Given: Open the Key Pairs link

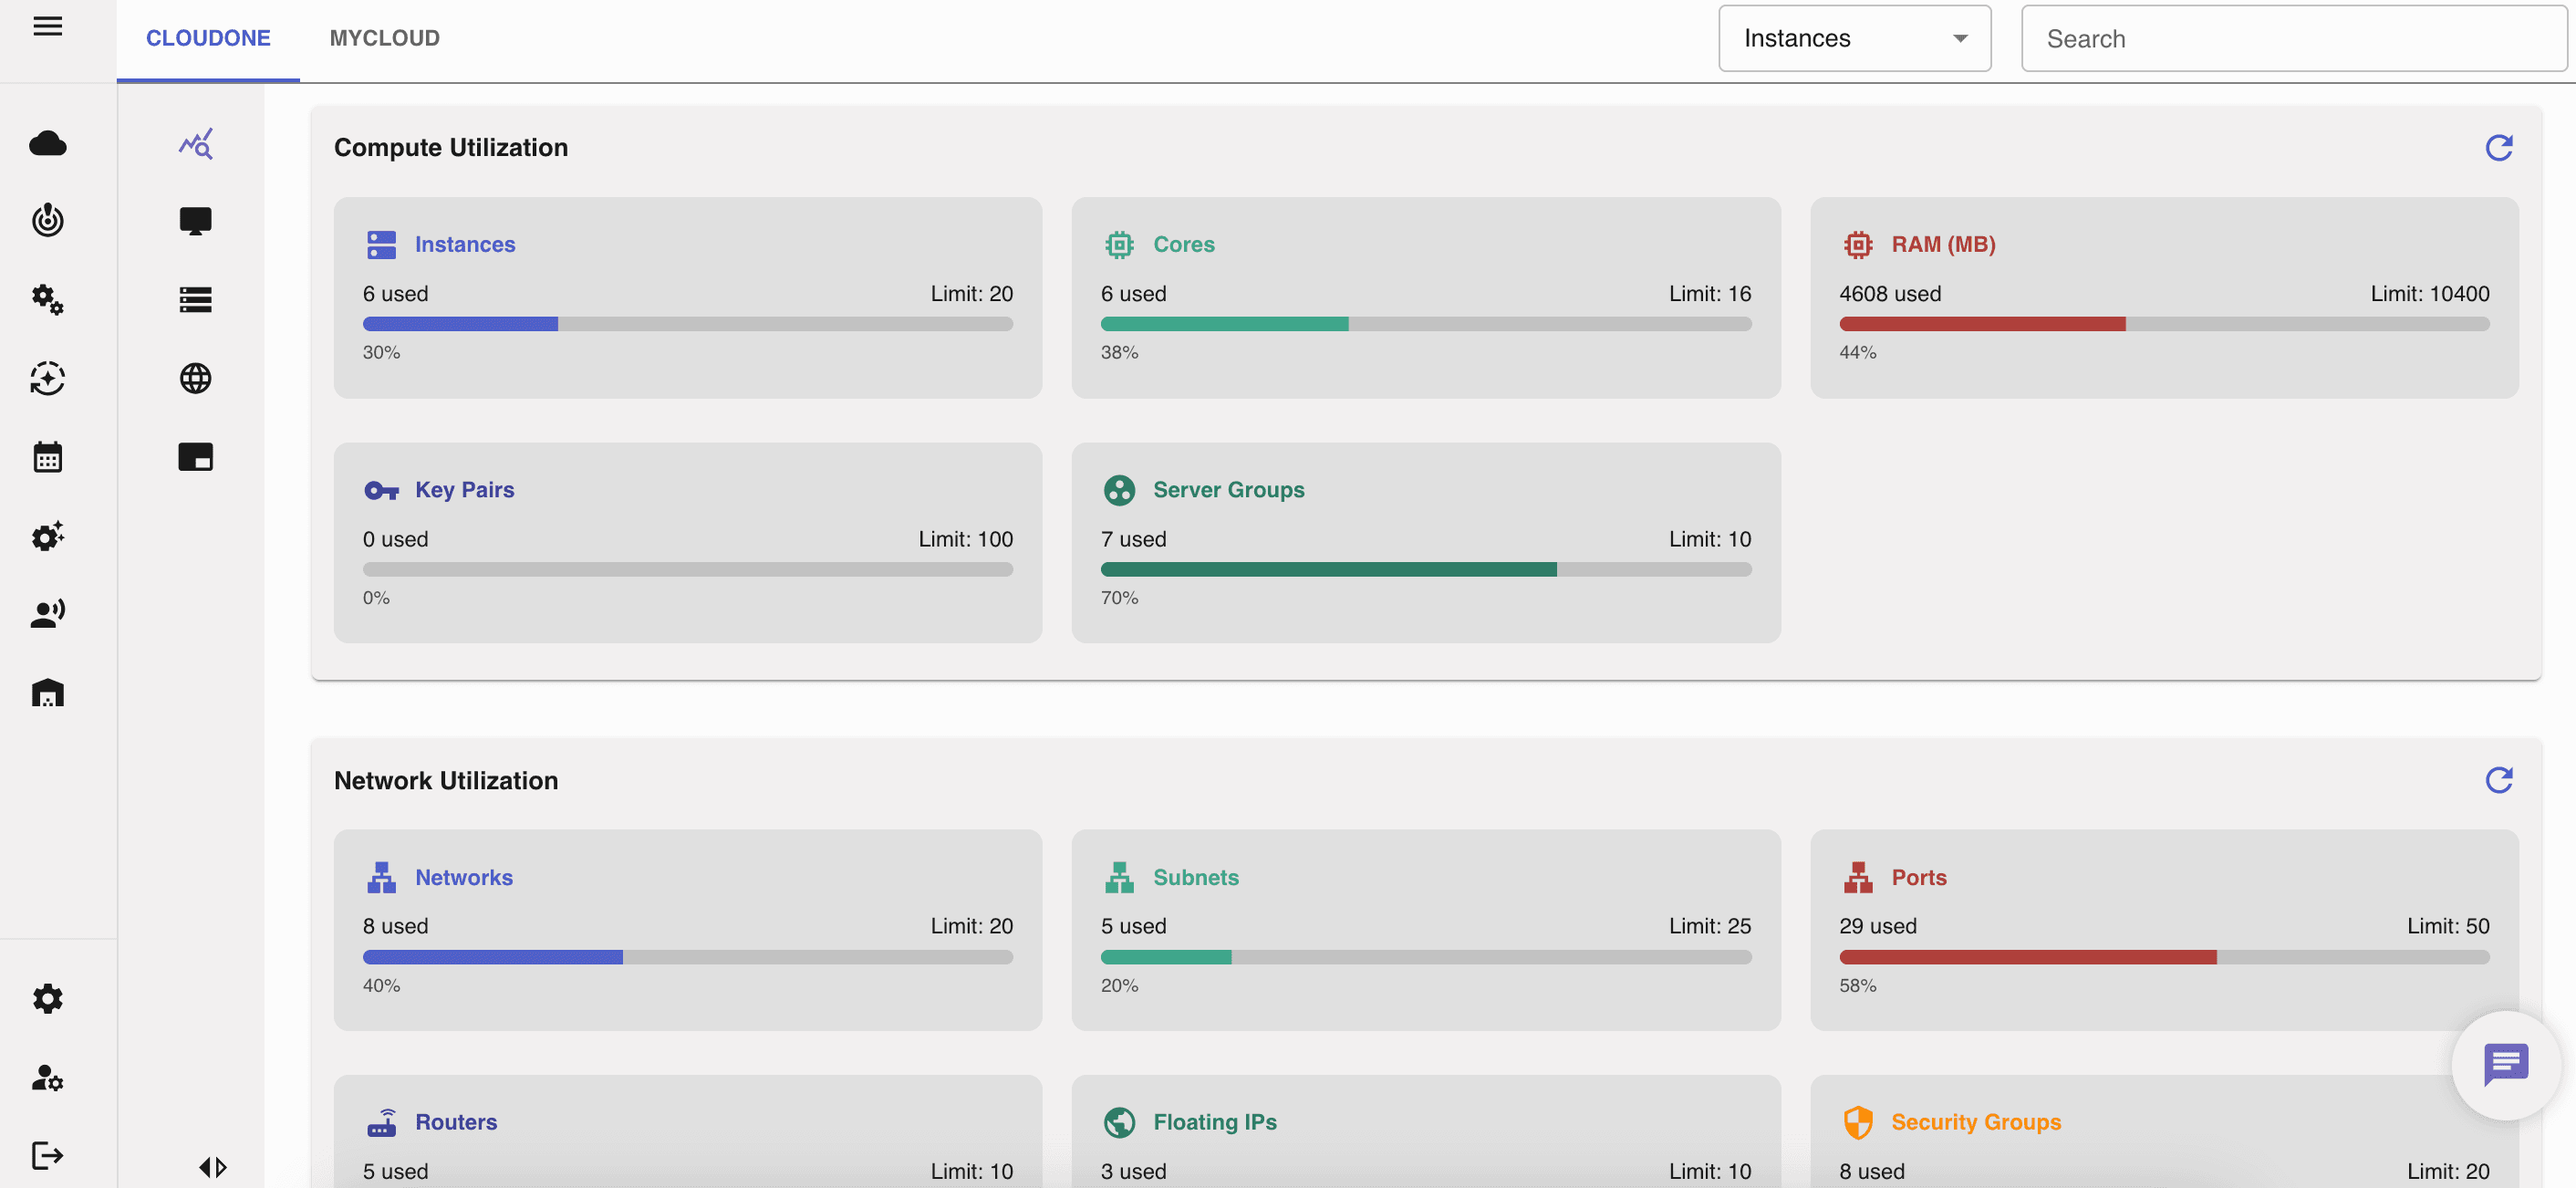Looking at the screenshot, I should [465, 490].
